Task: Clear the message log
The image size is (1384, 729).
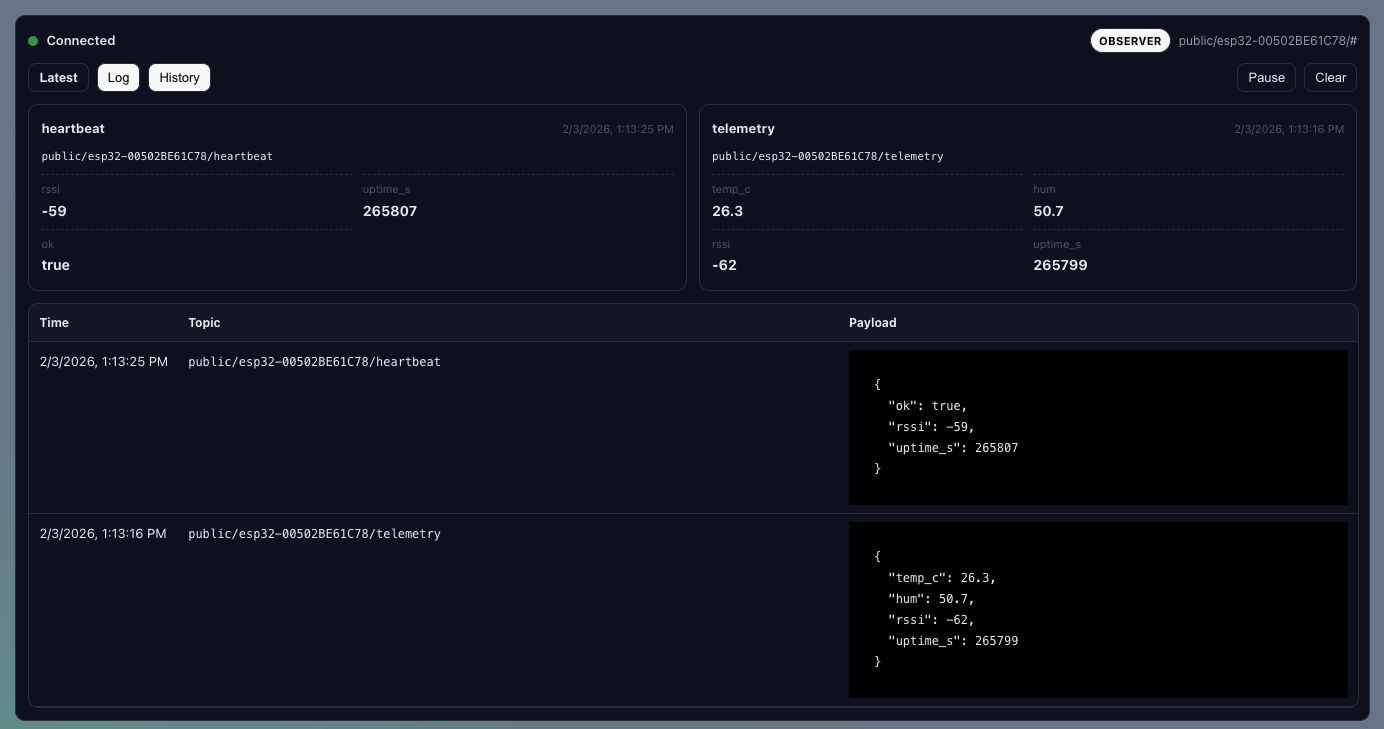Action: [x=1330, y=78]
